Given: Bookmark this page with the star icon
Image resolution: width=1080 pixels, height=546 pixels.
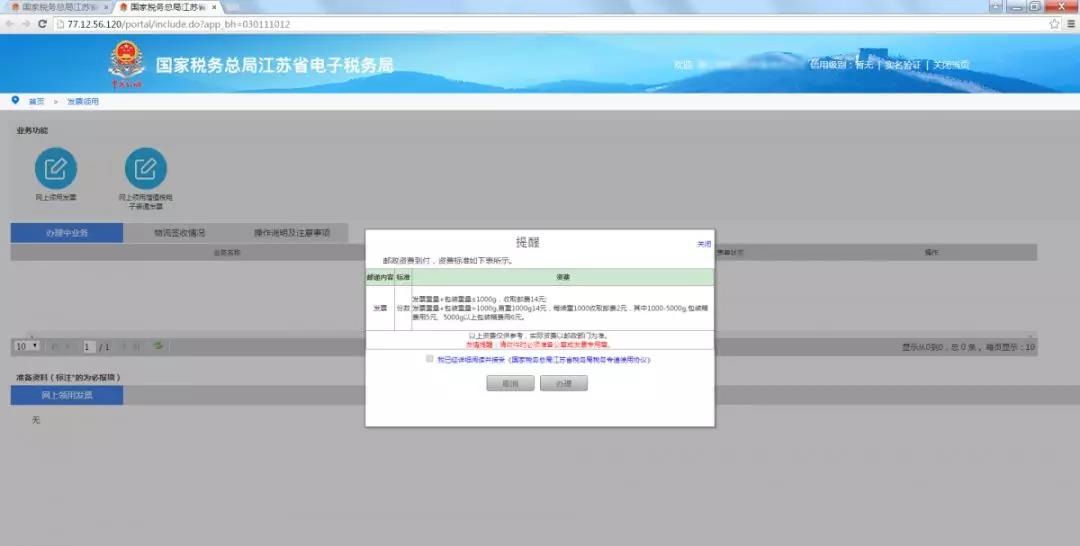Looking at the screenshot, I should click(x=1054, y=23).
